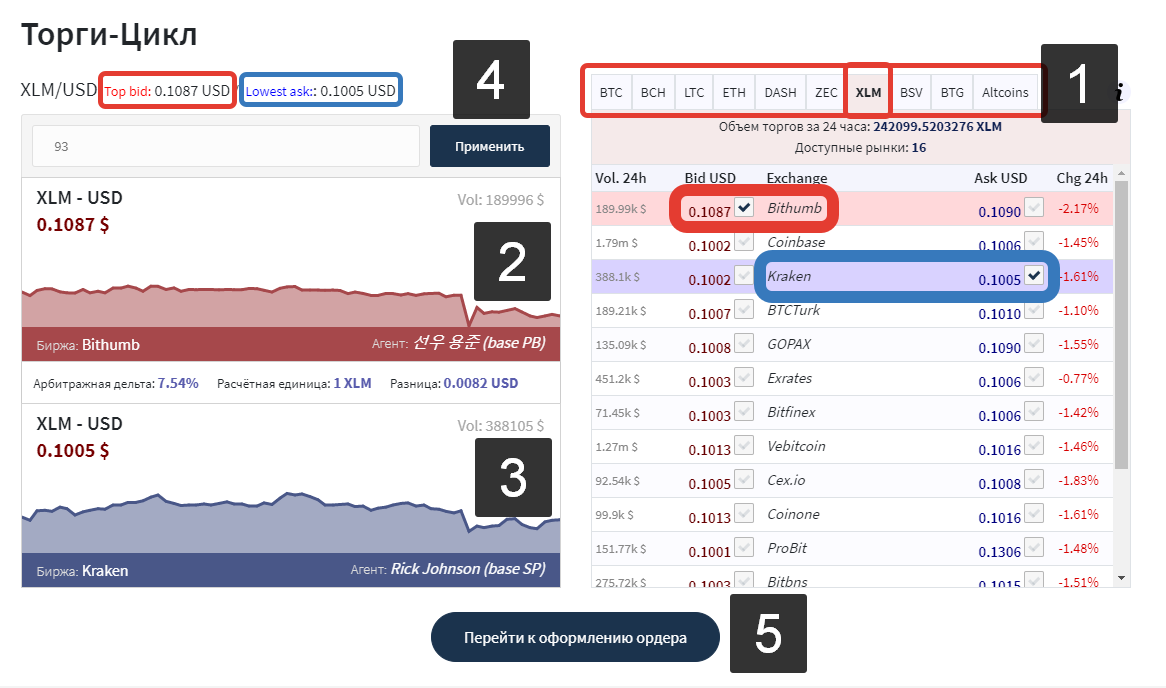Click the Vebitcoin exchange name
Viewport: 1166px width, 688px height.
pos(796,446)
